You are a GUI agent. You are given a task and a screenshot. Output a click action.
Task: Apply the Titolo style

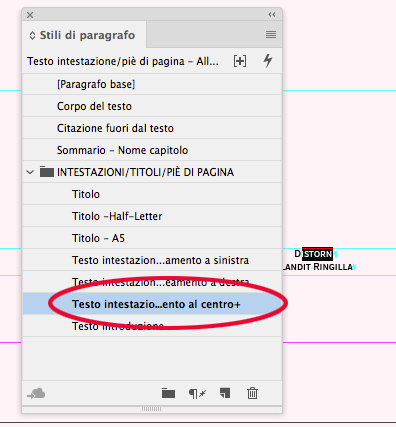pos(152,194)
